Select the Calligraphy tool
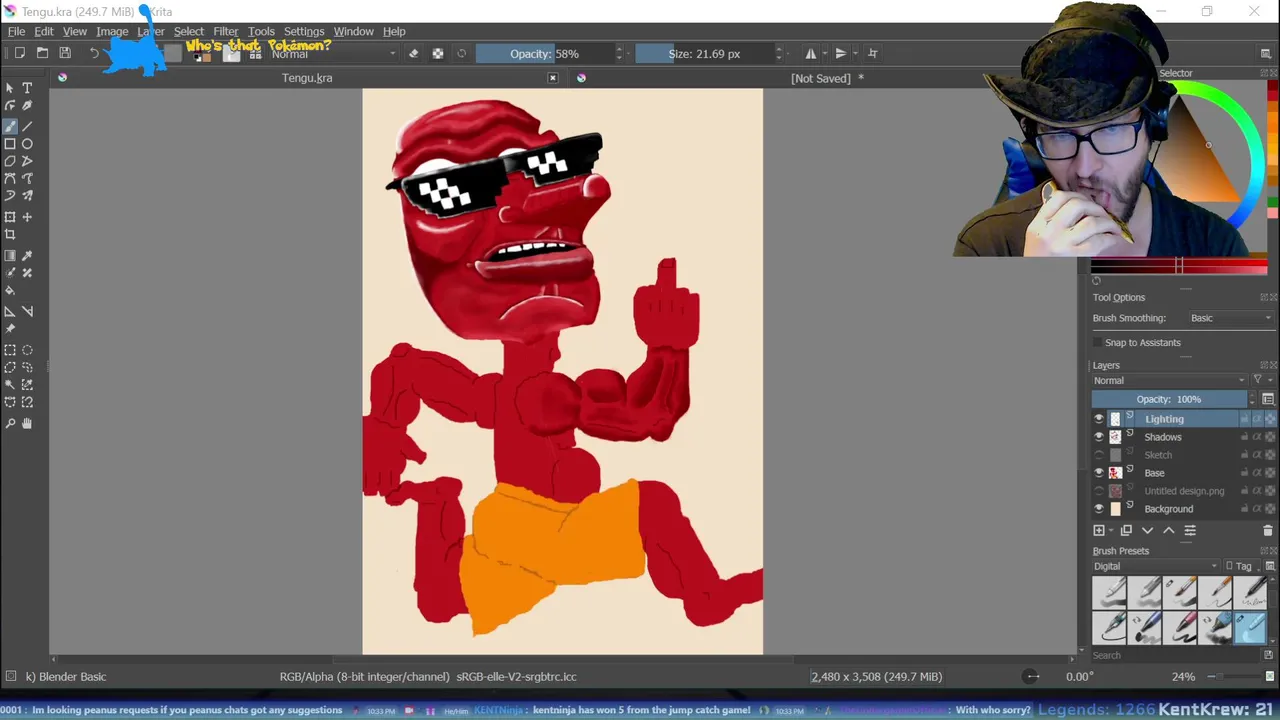Image resolution: width=1280 pixels, height=720 pixels. pos(27,105)
